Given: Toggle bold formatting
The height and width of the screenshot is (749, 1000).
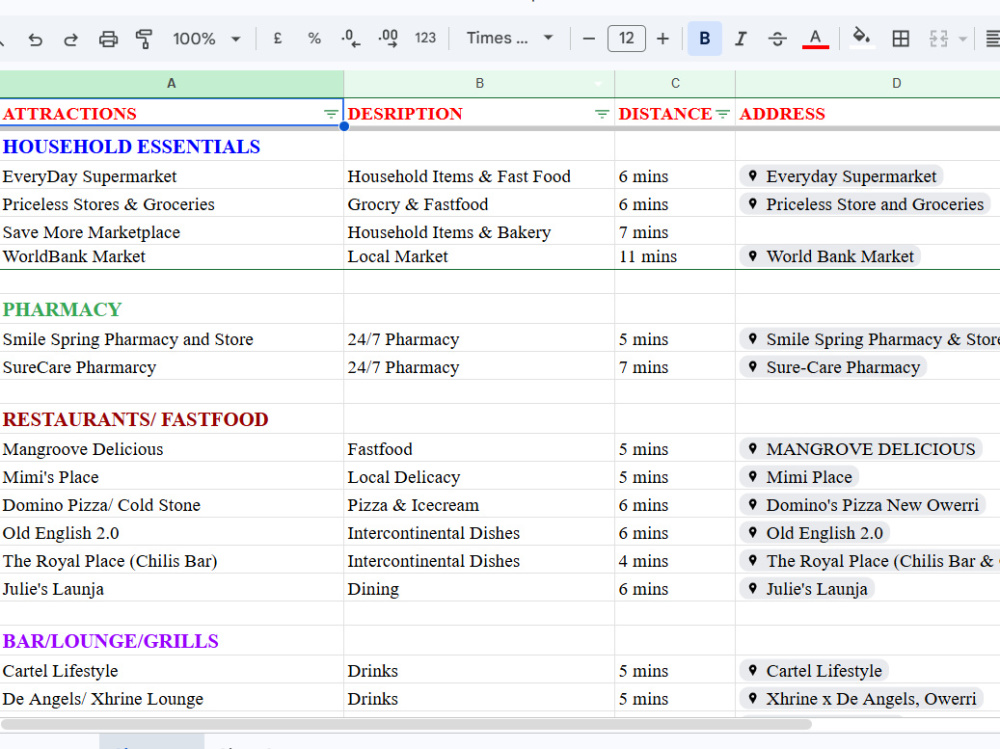Looking at the screenshot, I should (x=705, y=39).
